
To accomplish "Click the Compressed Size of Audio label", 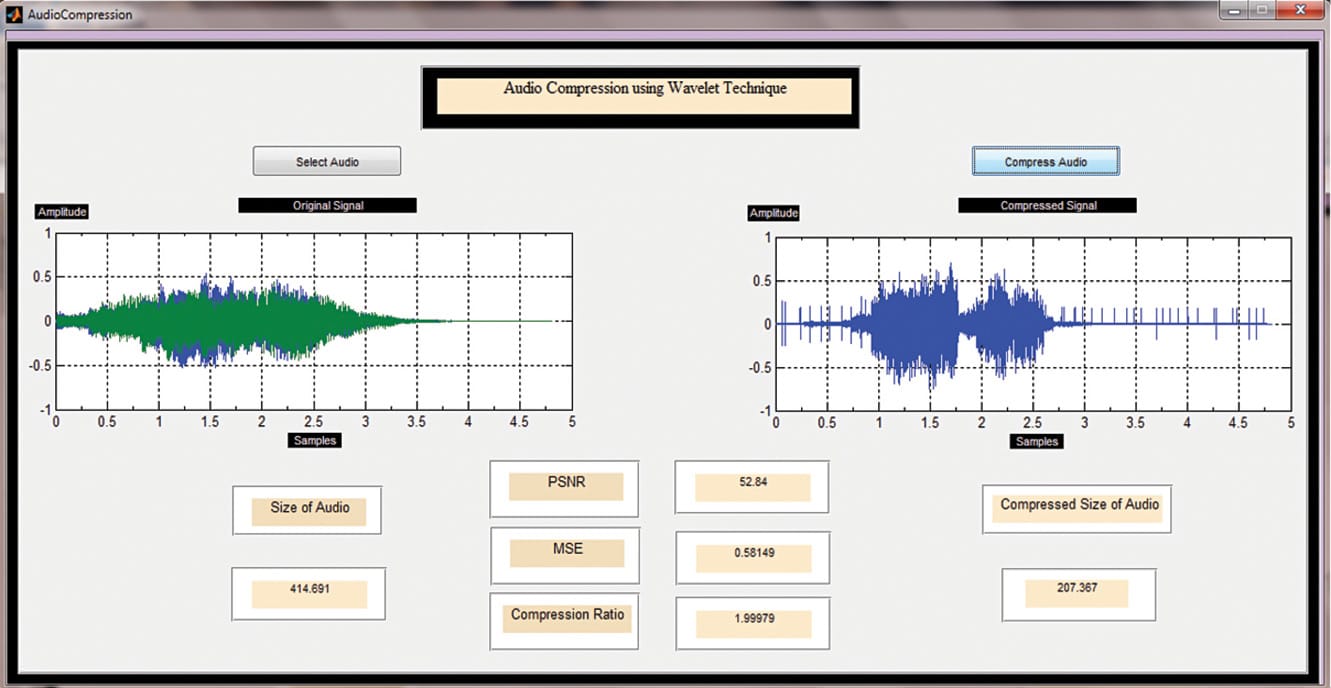I will coord(1077,506).
